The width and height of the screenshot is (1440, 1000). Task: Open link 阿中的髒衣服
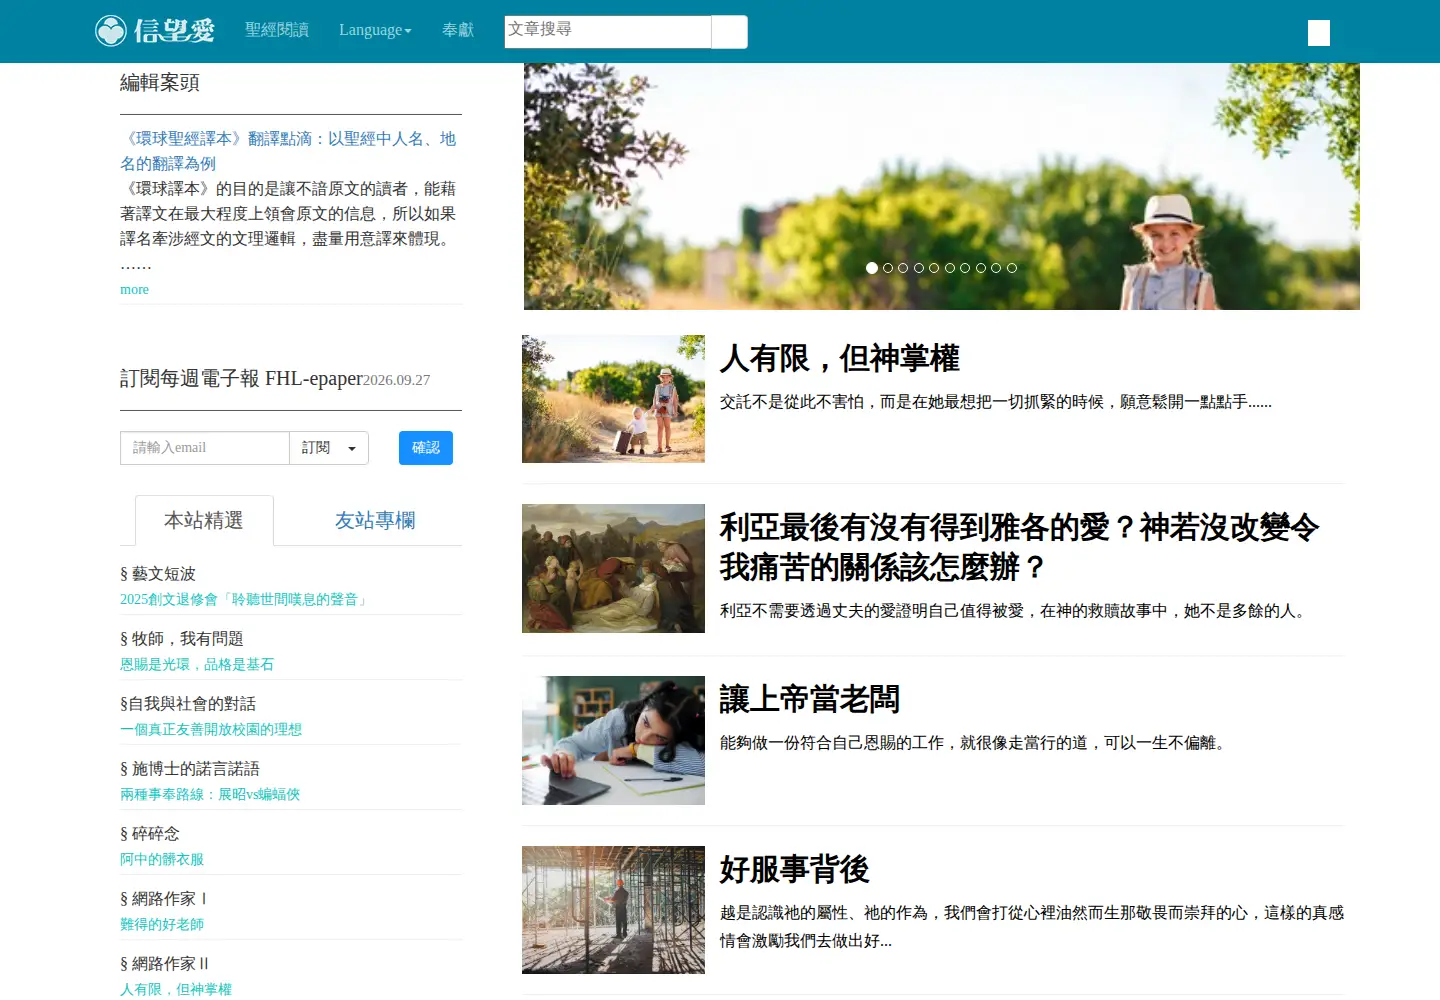[162, 859]
